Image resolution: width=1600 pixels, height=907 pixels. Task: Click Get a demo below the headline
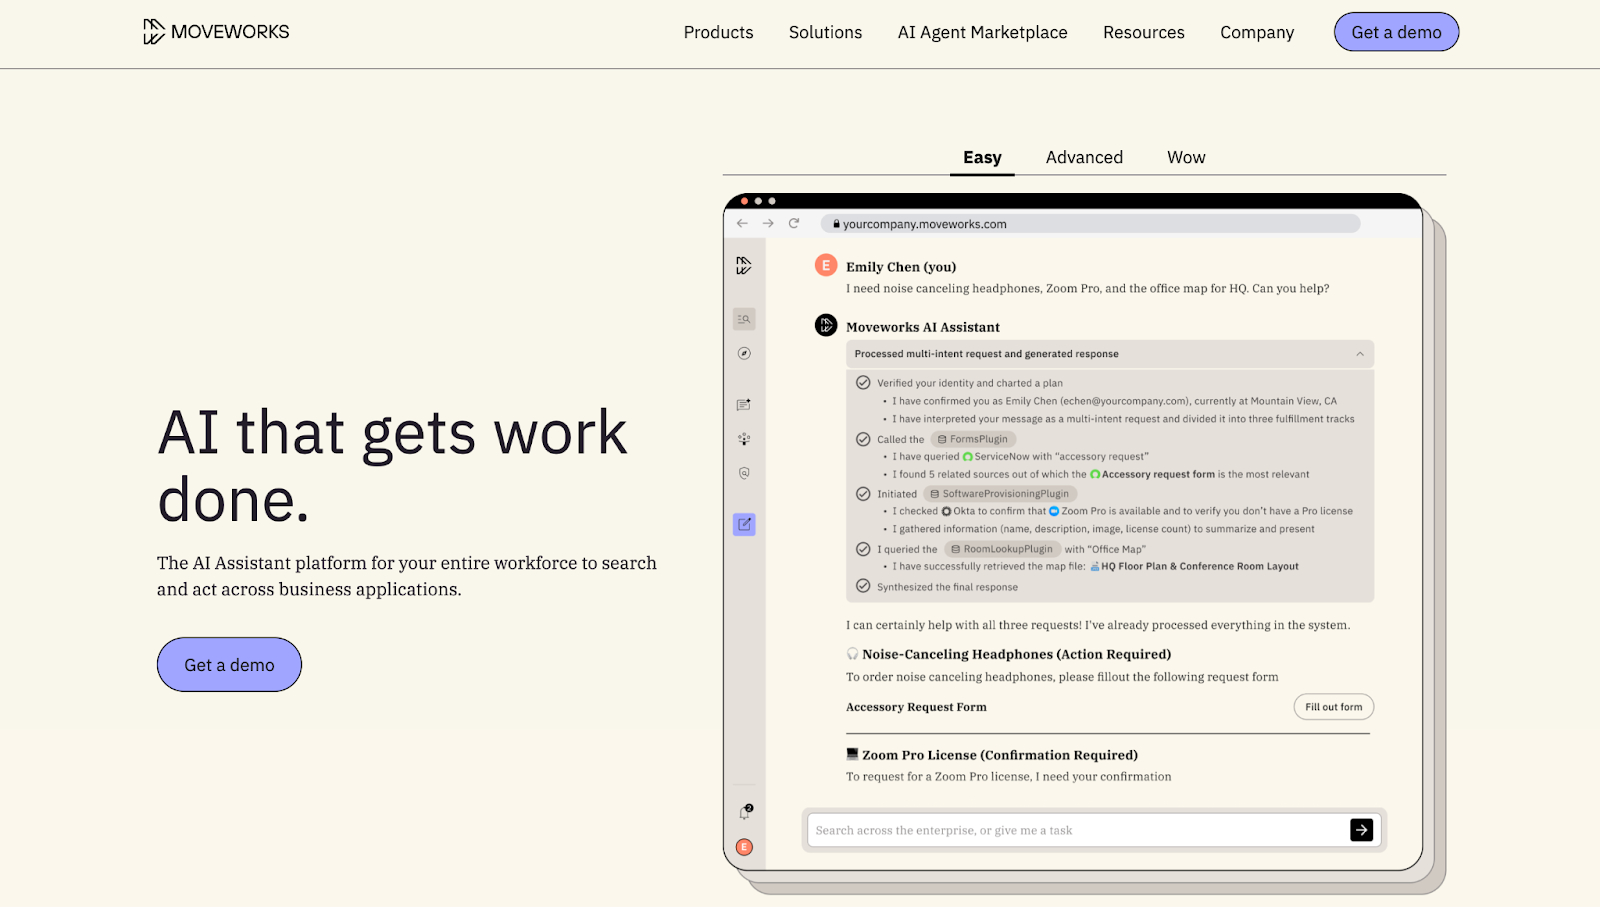point(229,665)
